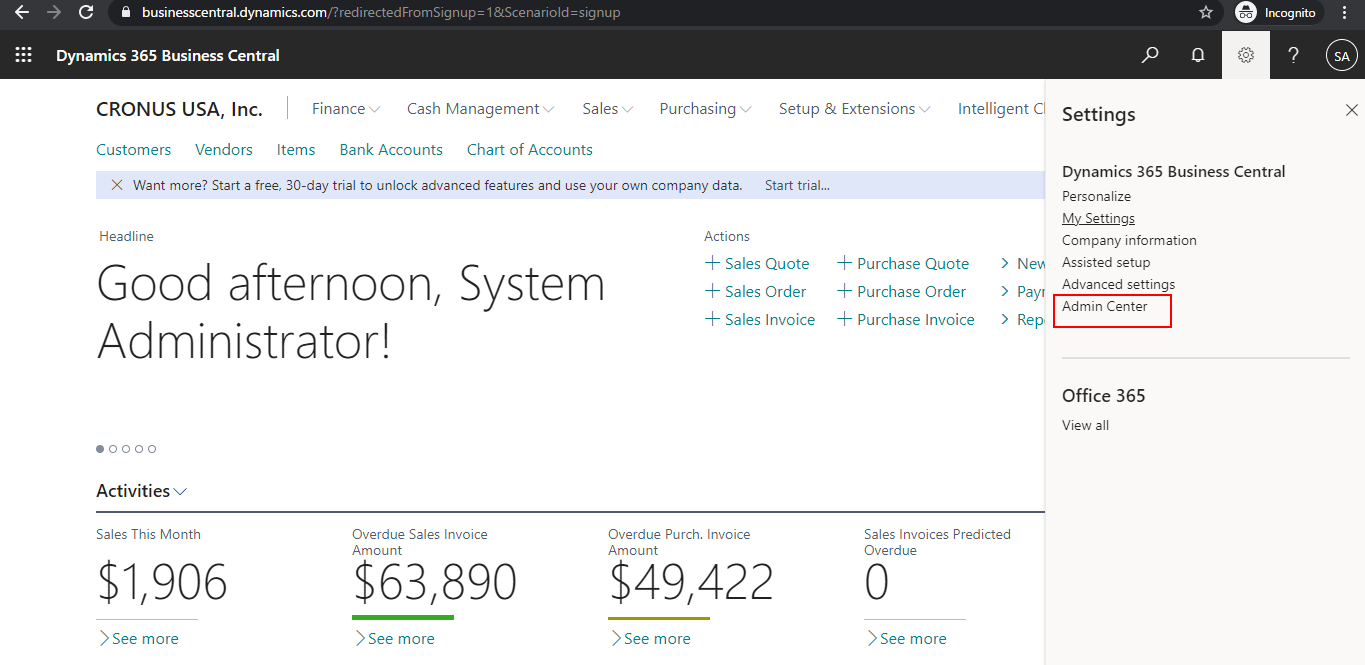Click the browser forward arrow
The image size is (1365, 665).
tap(54, 13)
